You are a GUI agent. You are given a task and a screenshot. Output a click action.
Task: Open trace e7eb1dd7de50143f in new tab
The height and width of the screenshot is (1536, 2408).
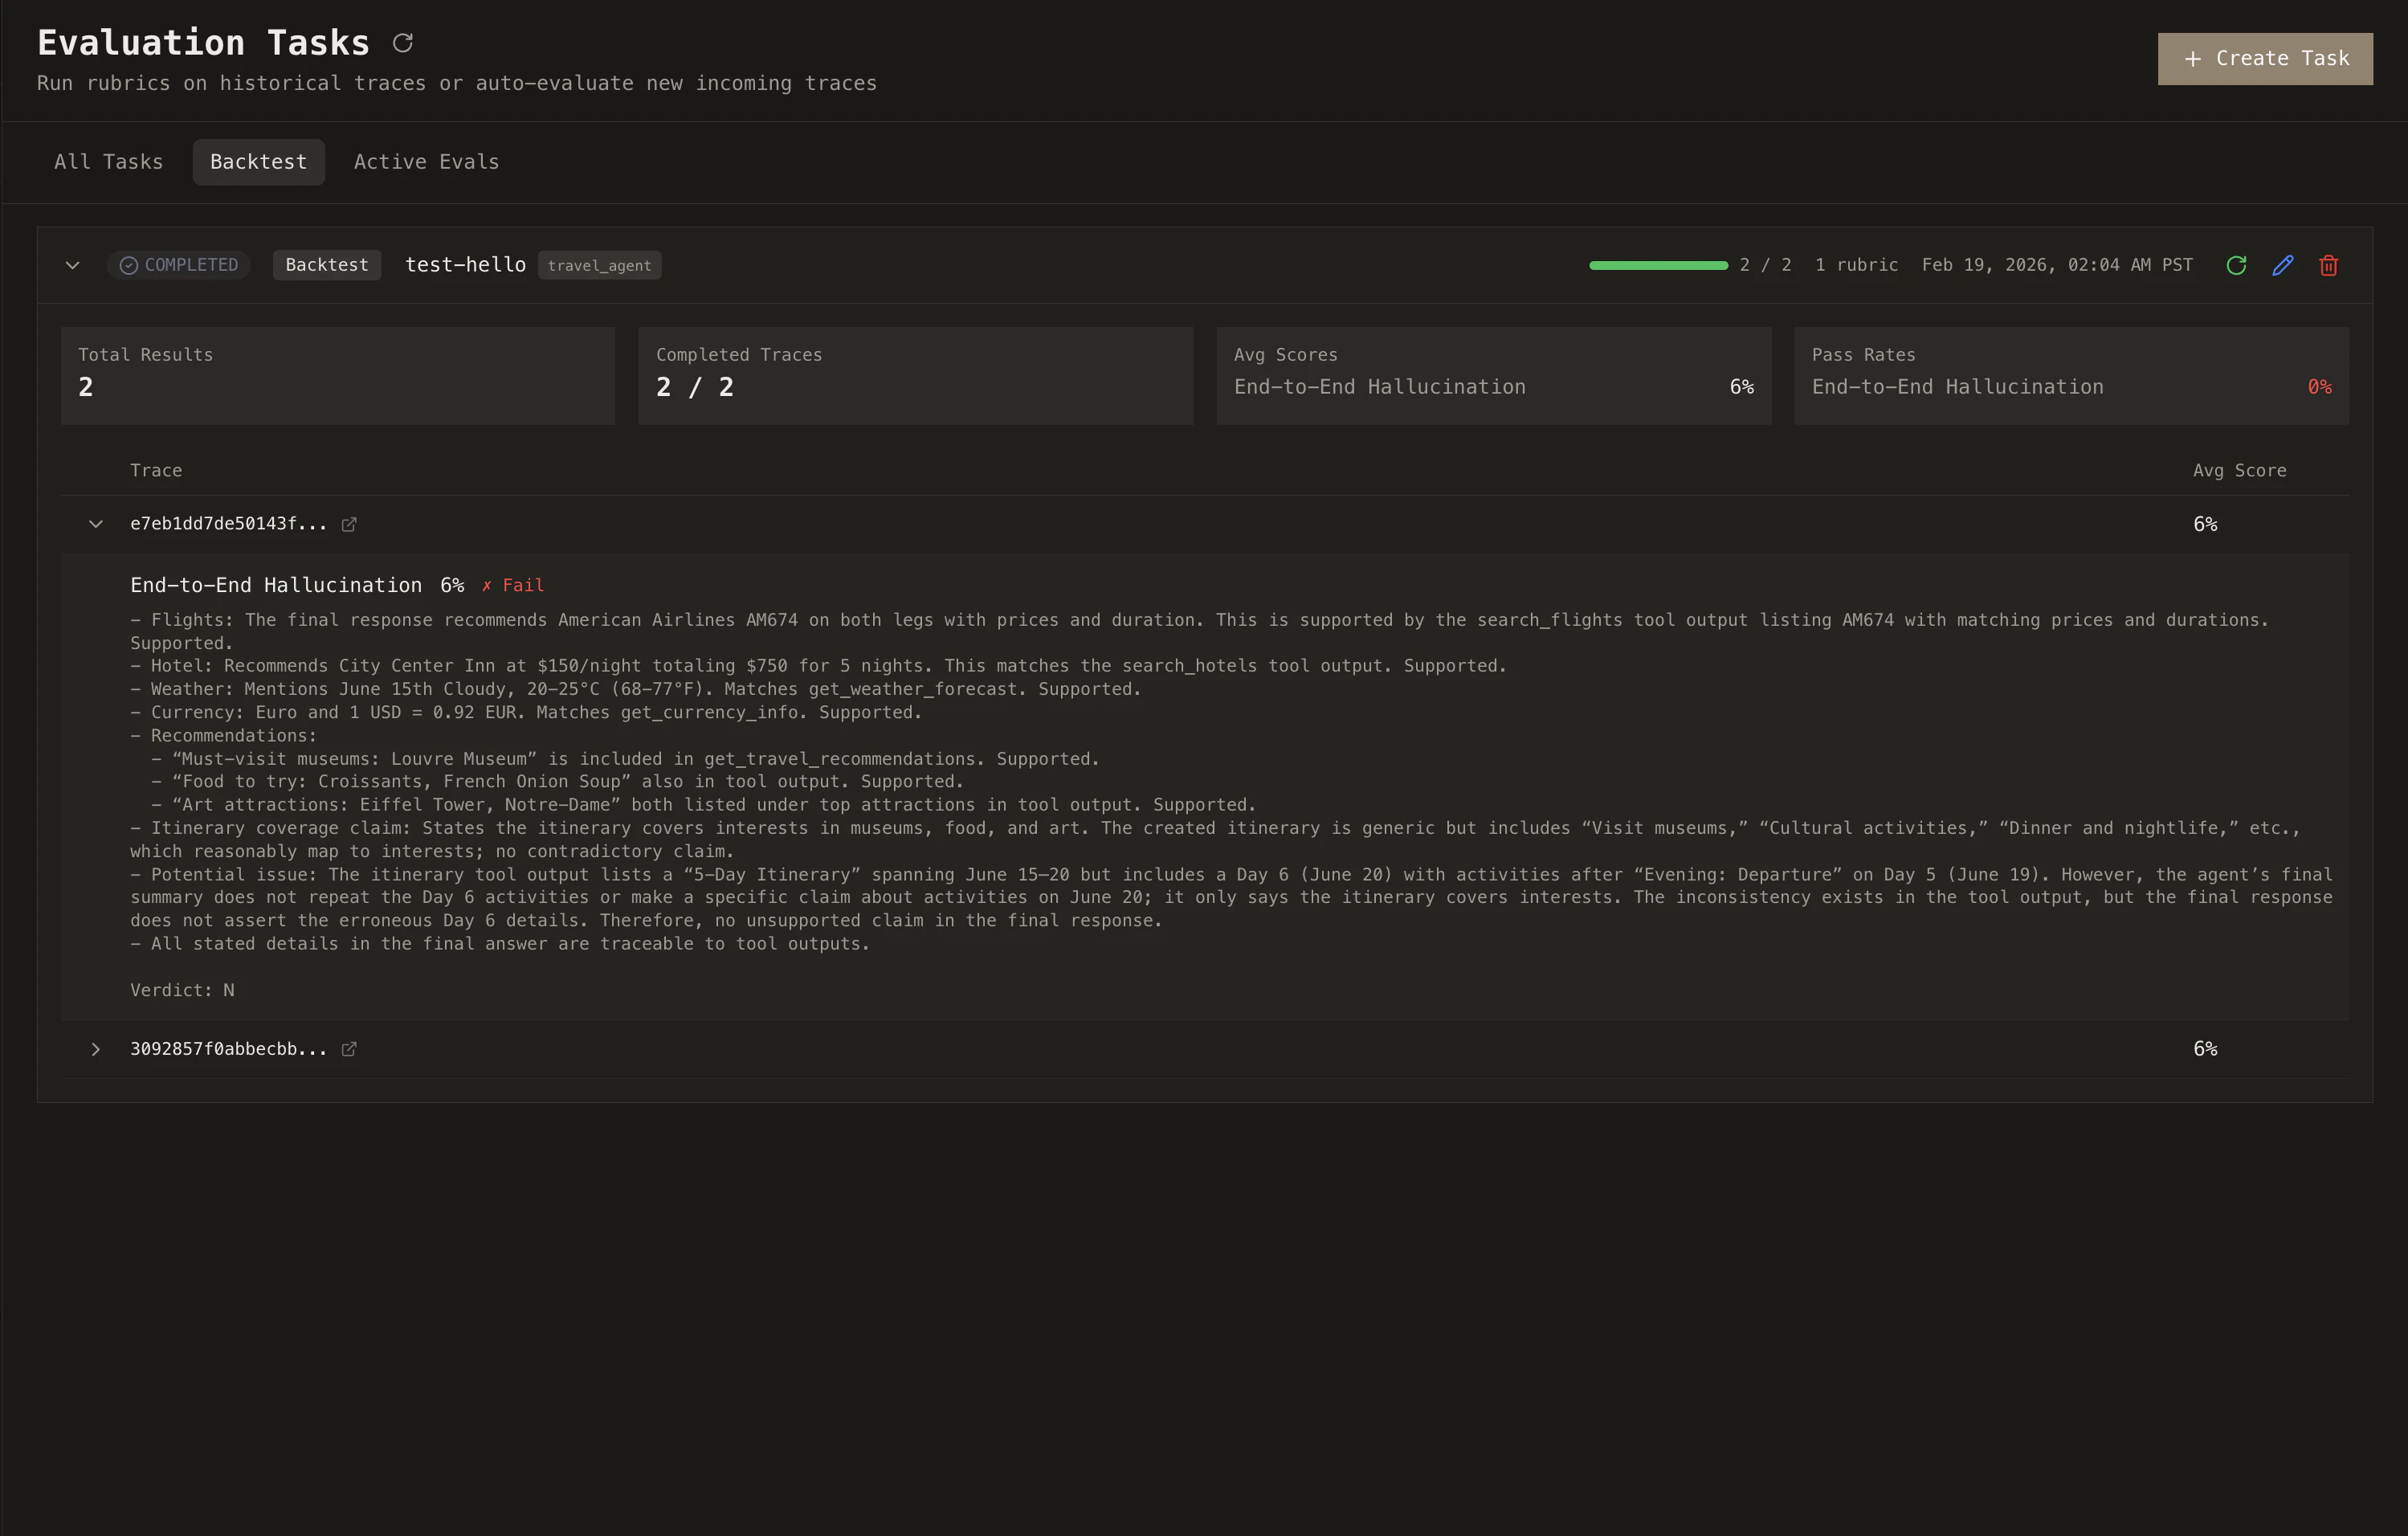pyautogui.click(x=349, y=524)
